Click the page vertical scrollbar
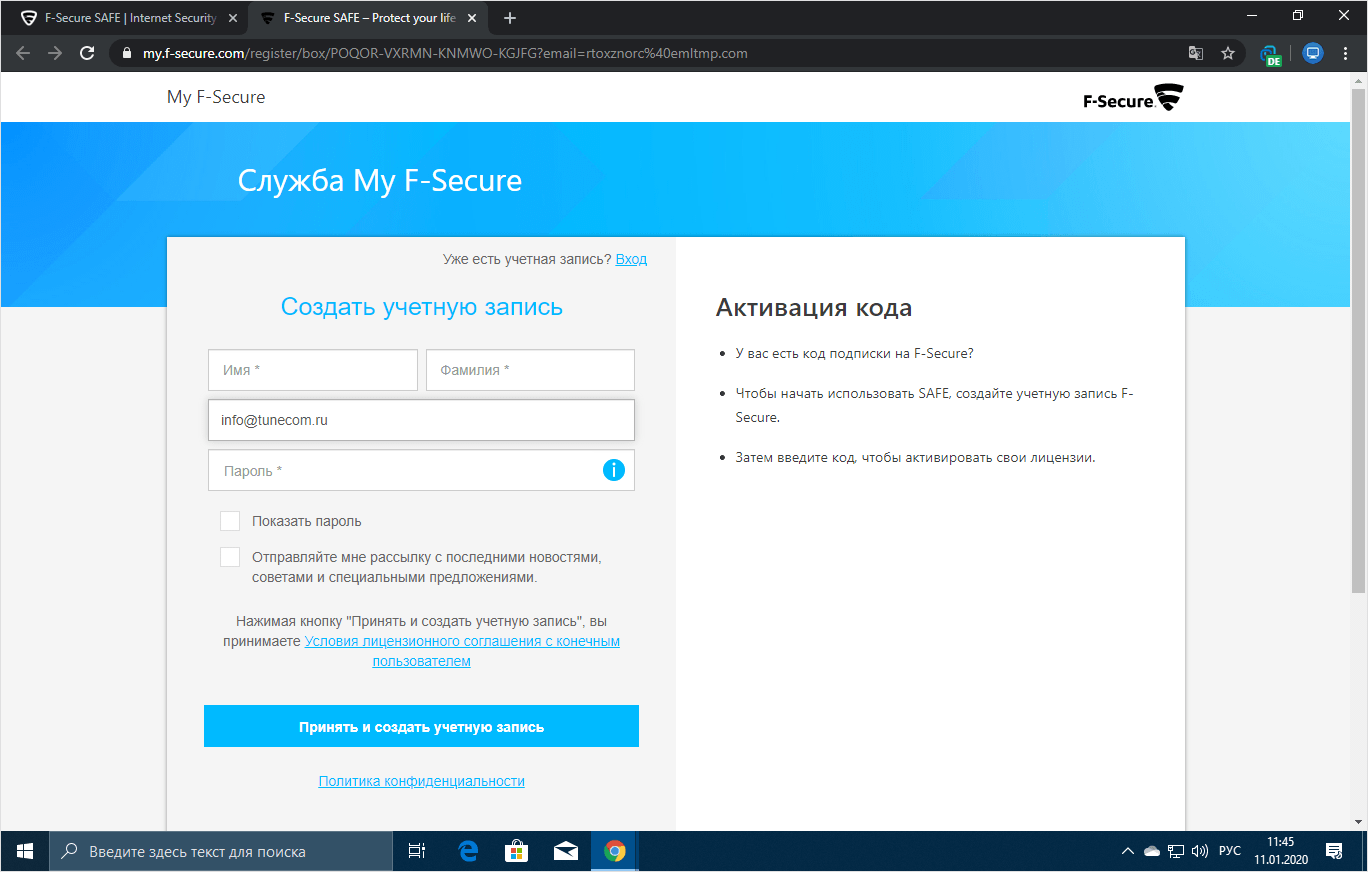 1359,340
